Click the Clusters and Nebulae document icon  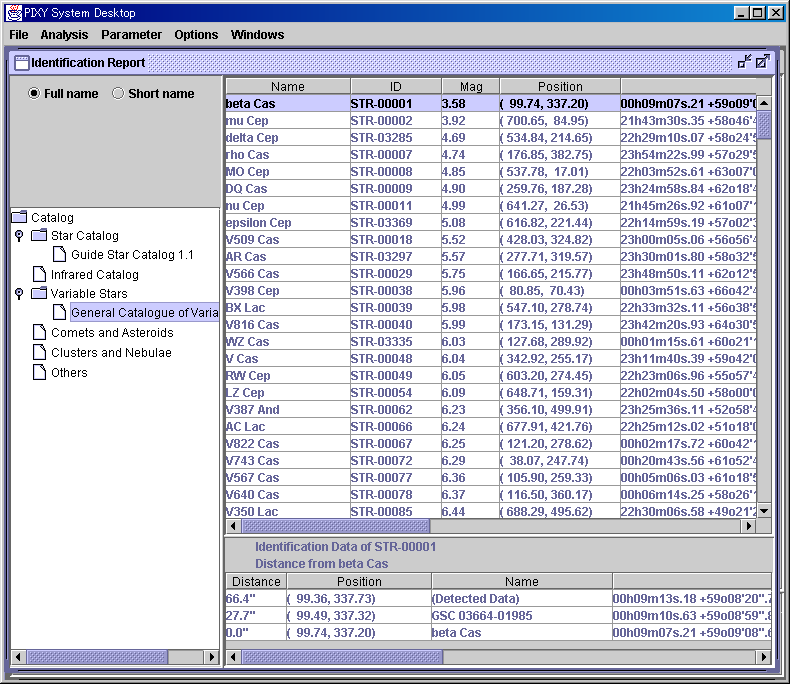point(39,353)
